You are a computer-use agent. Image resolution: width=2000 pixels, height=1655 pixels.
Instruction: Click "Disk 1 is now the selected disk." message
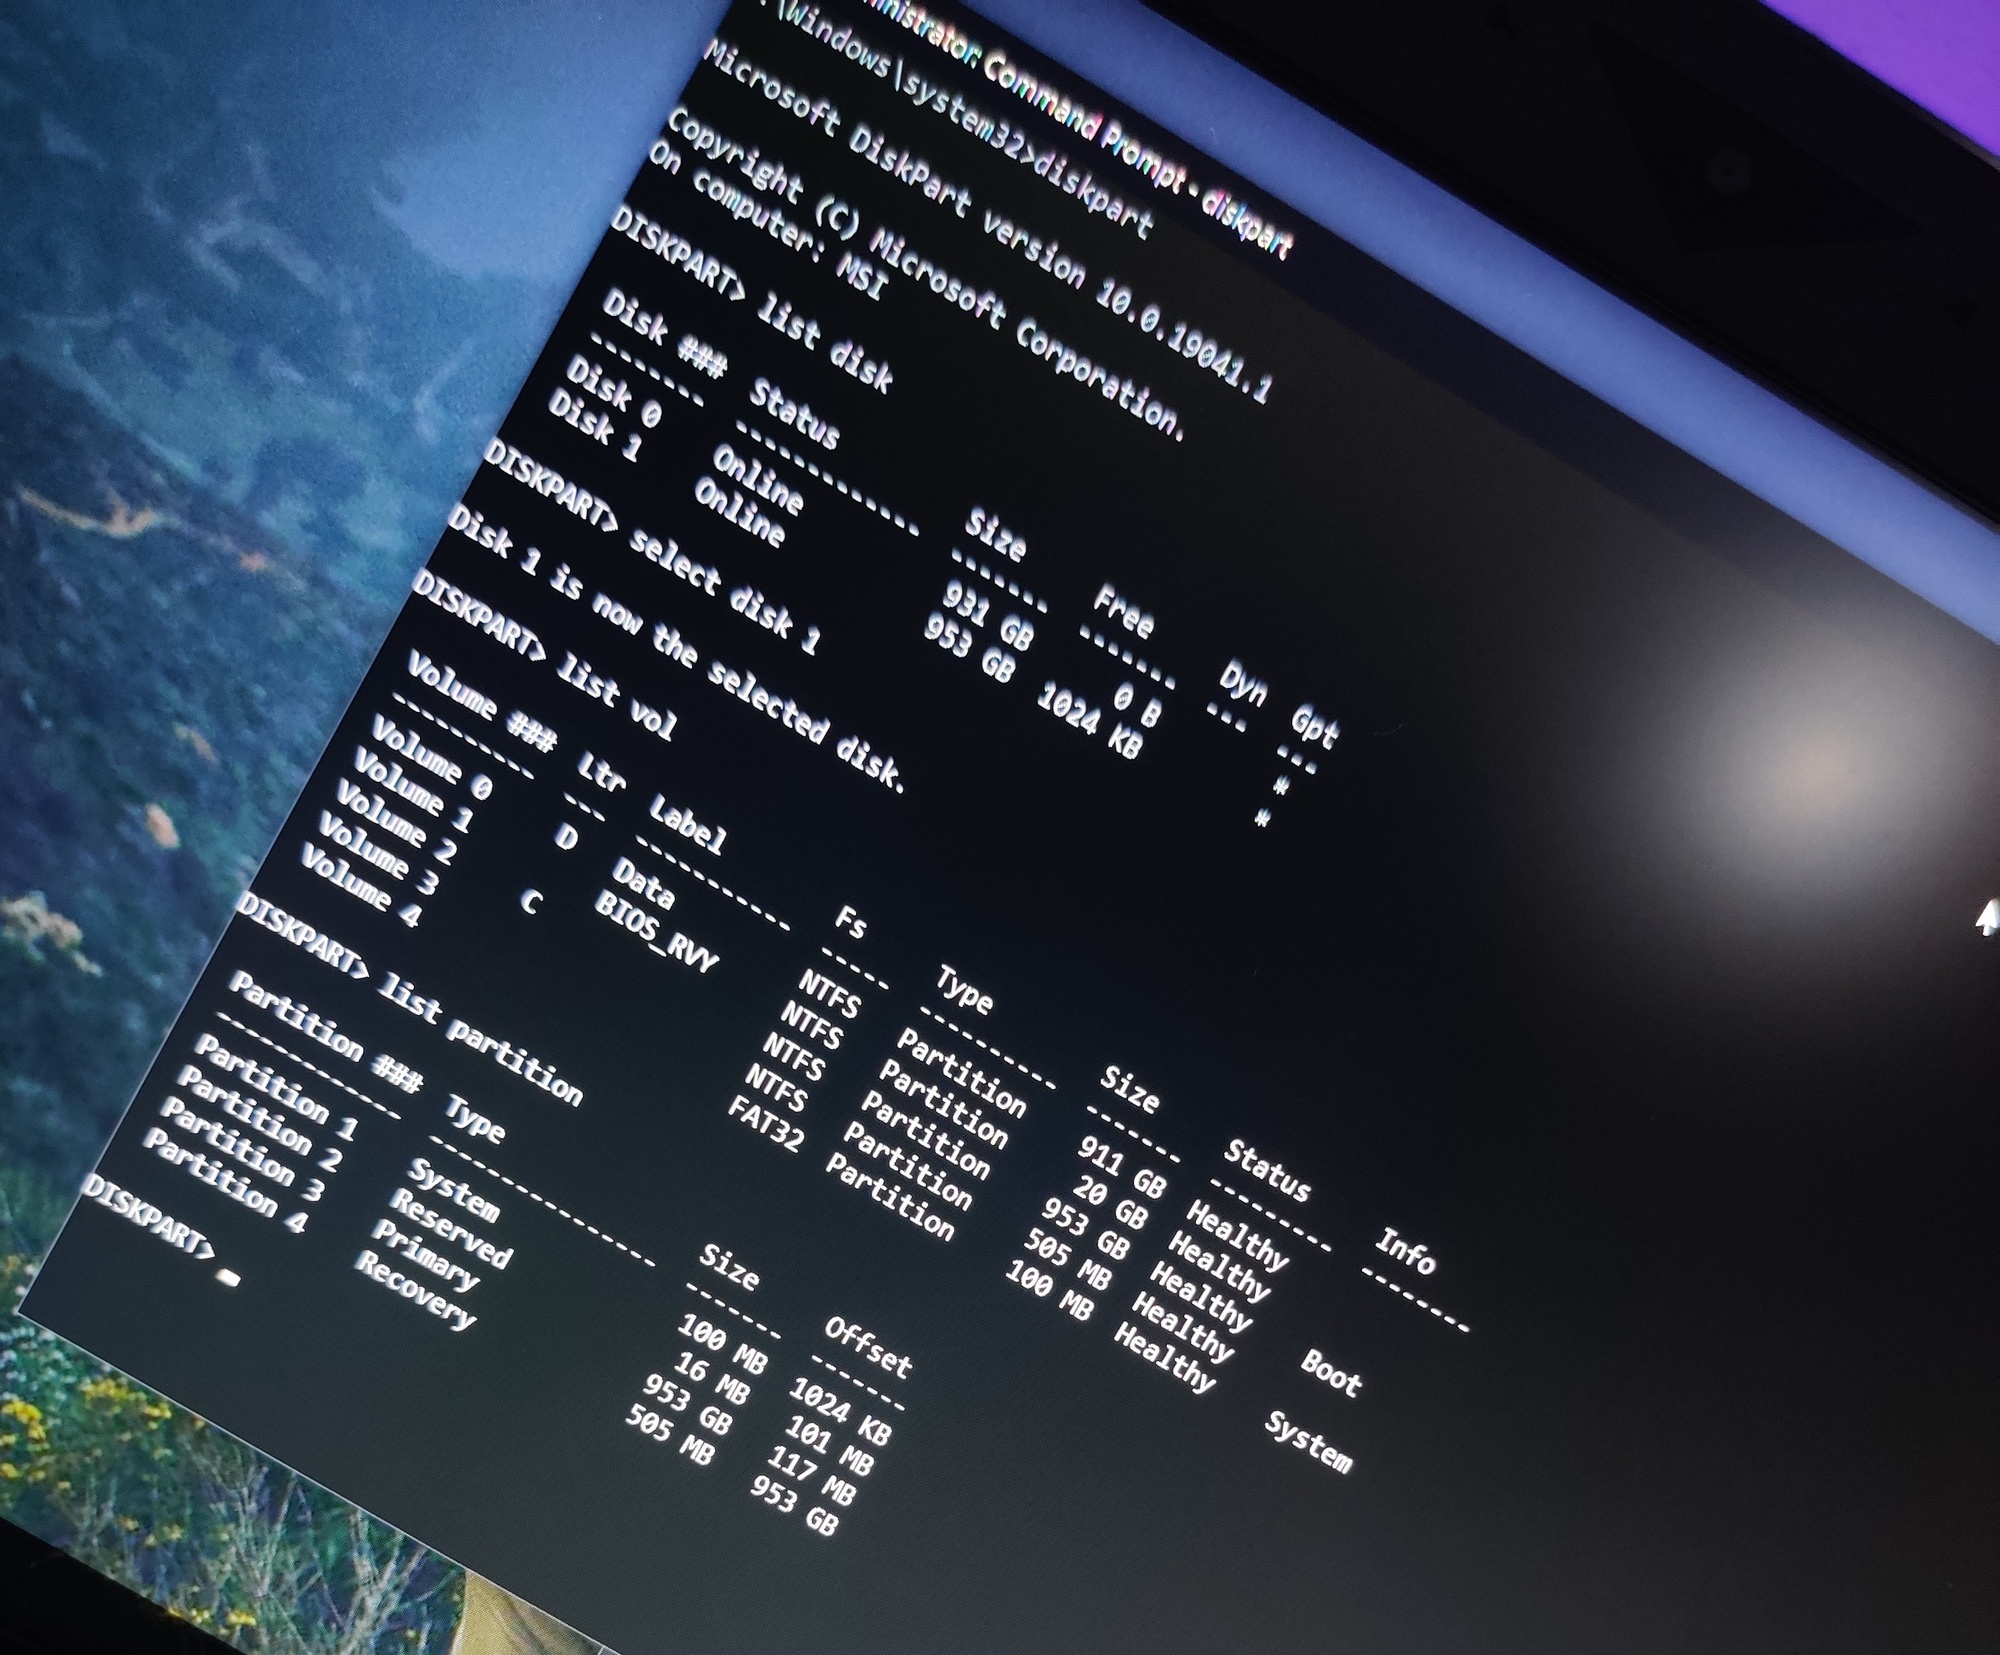coord(676,649)
